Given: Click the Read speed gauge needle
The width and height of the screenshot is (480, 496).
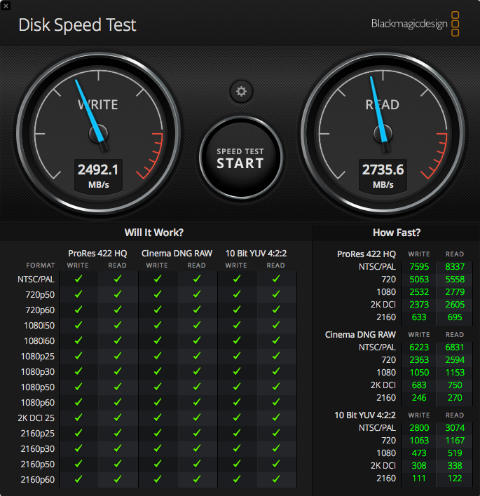Looking at the screenshot, I should [x=378, y=111].
